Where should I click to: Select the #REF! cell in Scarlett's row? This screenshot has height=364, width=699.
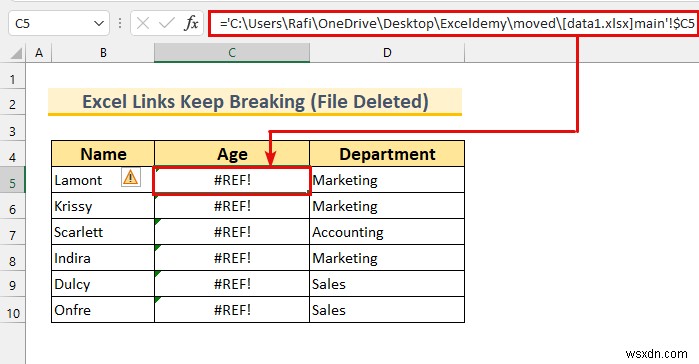coord(232,231)
